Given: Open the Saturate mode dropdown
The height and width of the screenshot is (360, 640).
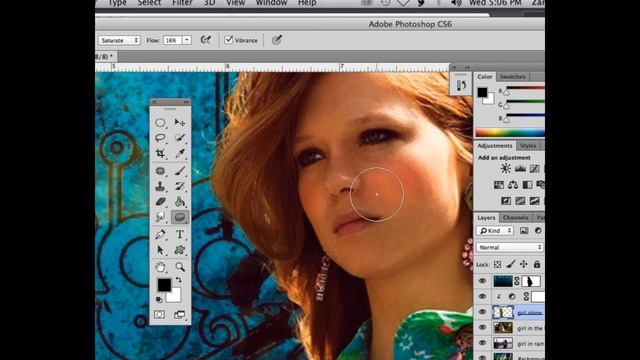Looking at the screenshot, I should [x=119, y=40].
